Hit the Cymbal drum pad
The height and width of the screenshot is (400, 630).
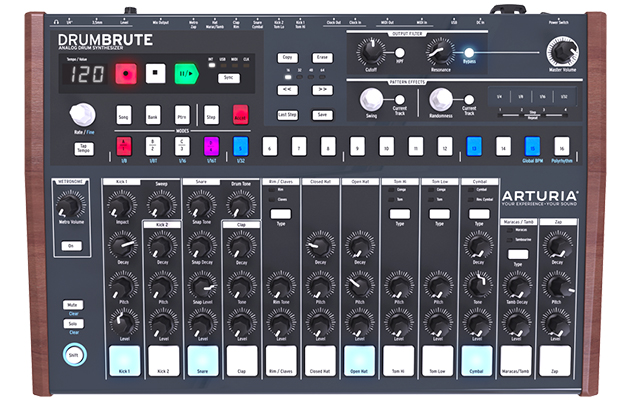coord(476,359)
